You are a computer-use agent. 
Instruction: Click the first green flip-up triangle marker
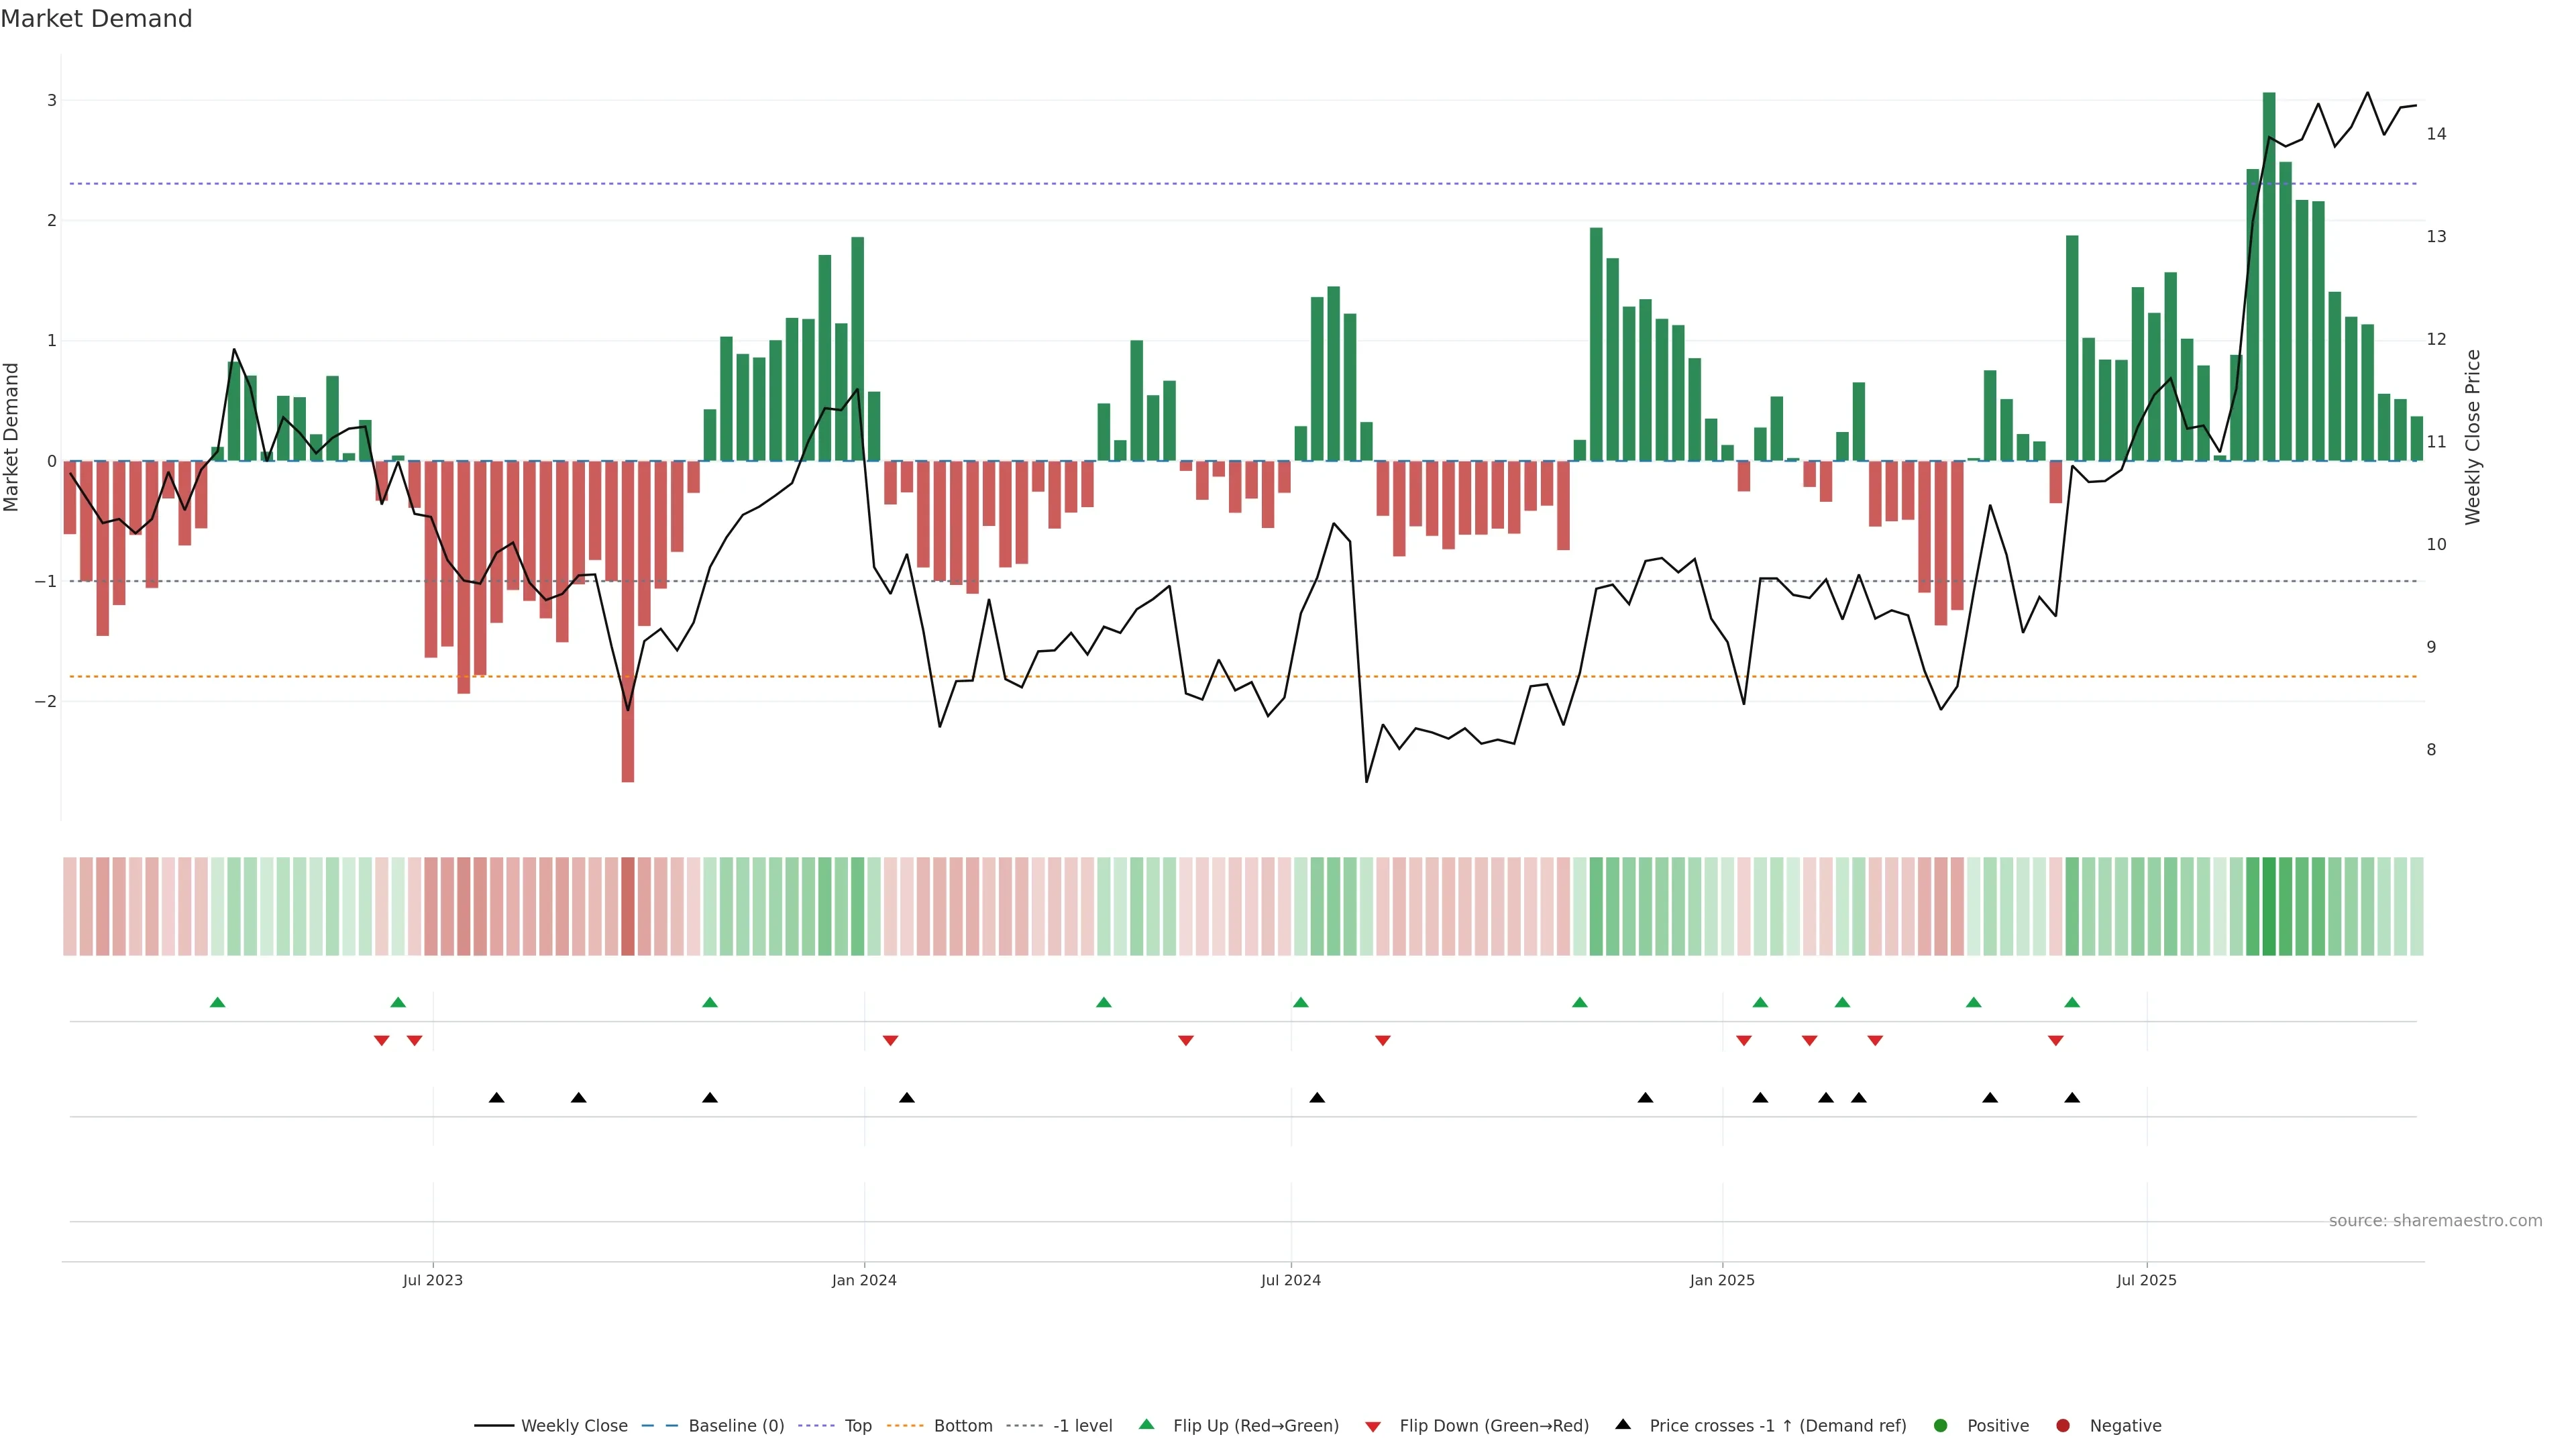(217, 1002)
